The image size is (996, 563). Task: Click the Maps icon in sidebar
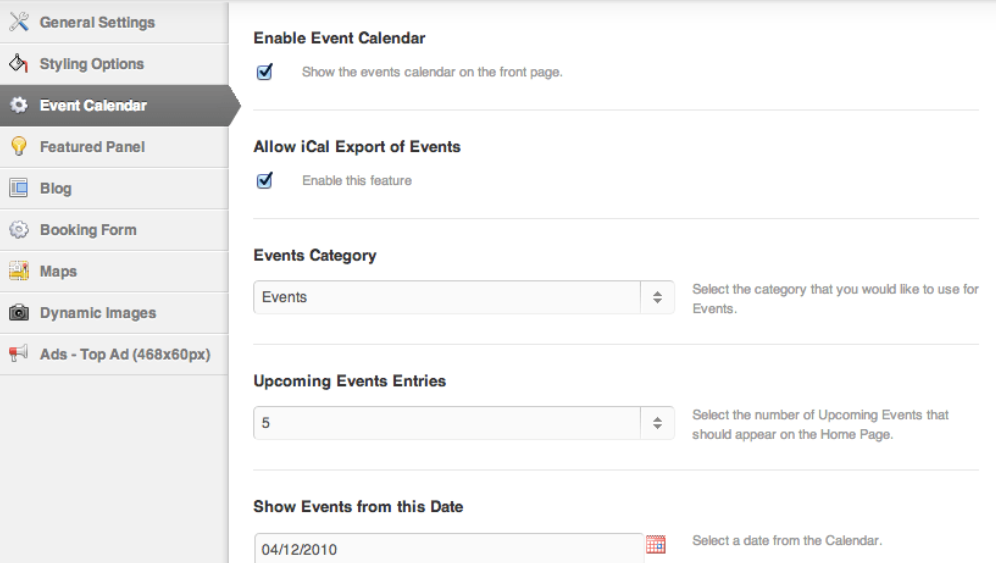19,271
